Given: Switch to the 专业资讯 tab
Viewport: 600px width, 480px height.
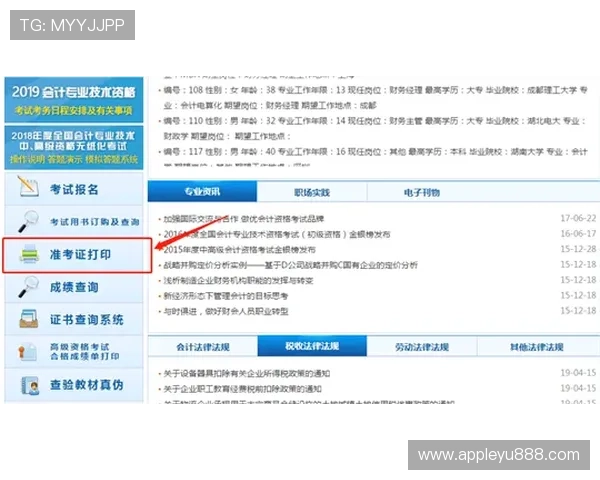Looking at the screenshot, I should point(202,191).
